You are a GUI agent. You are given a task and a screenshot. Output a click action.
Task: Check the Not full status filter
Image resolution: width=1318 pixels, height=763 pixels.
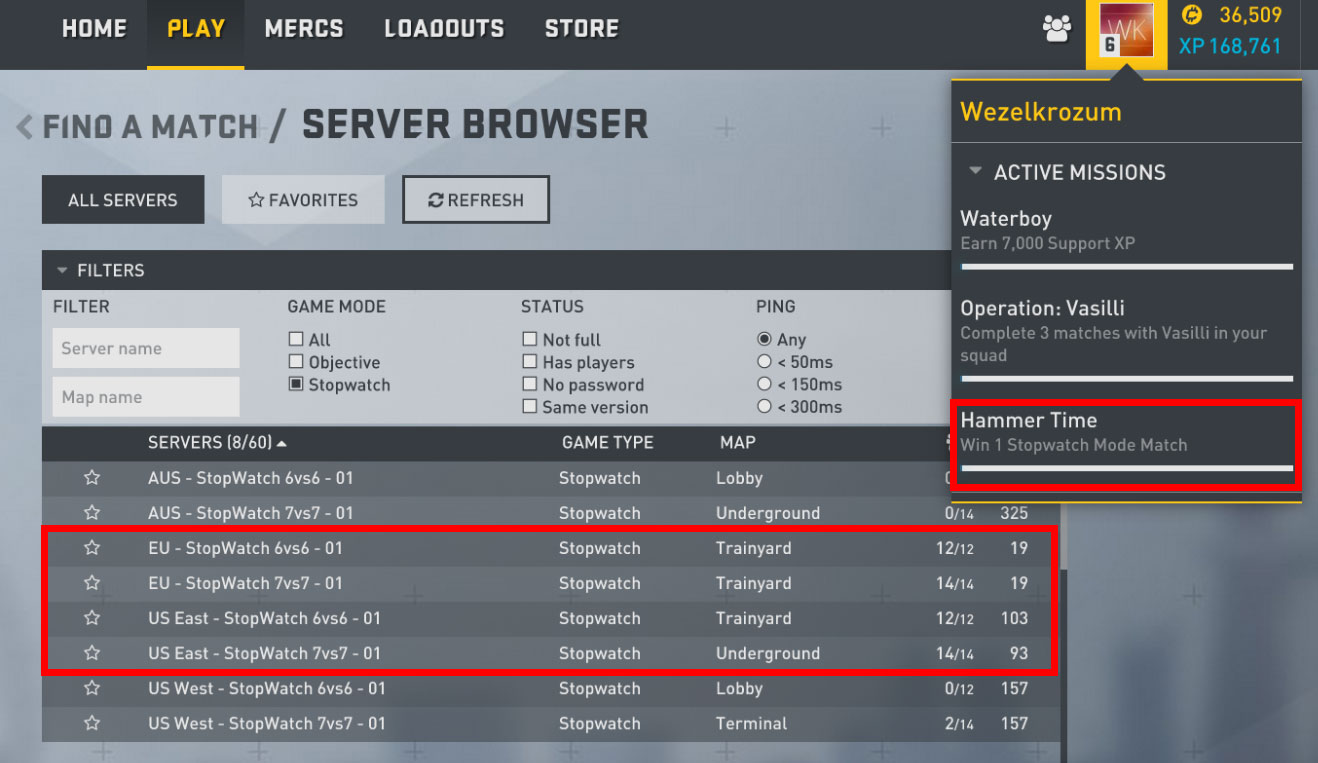click(x=530, y=340)
